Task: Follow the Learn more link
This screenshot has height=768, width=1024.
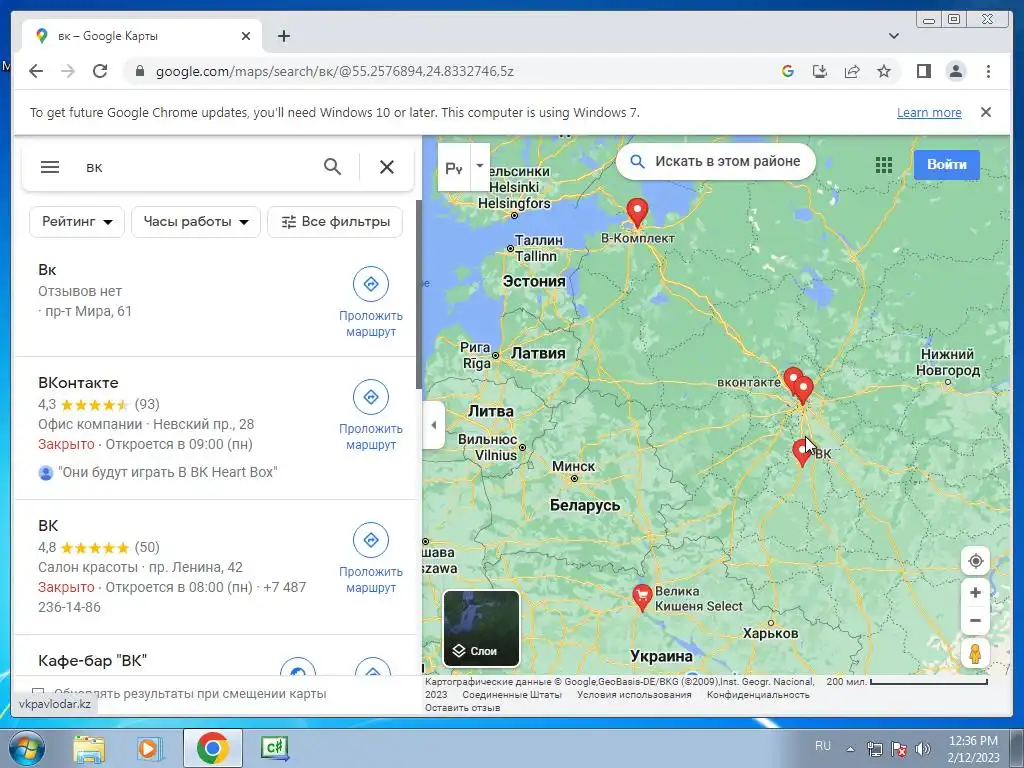Action: (x=929, y=112)
